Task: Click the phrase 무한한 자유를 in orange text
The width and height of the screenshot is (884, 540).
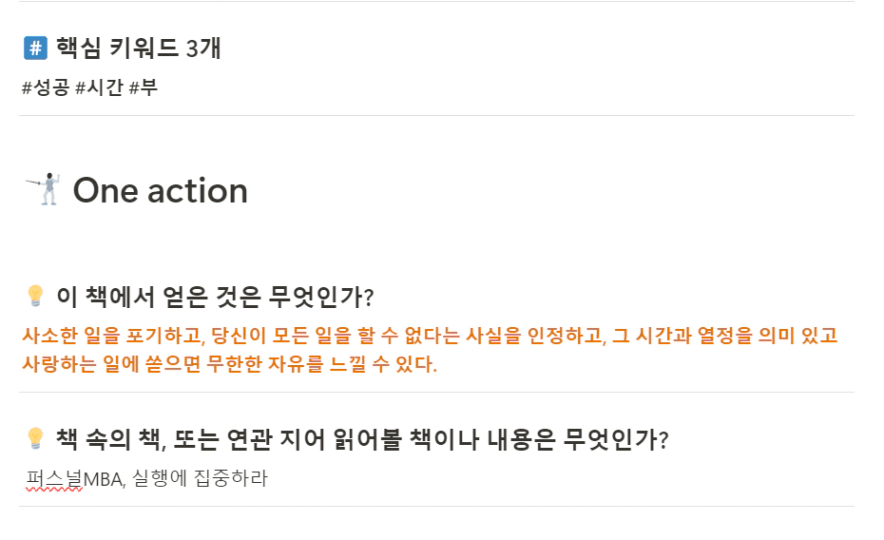Action: click(264, 364)
